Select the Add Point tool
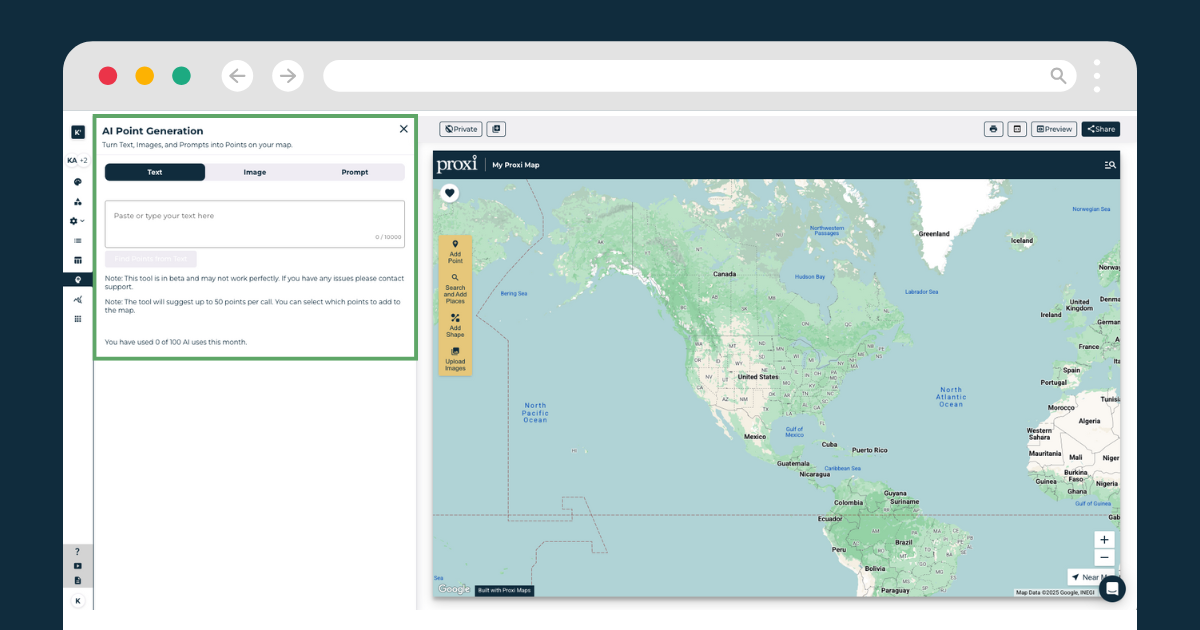Viewport: 1200px width, 630px height. coord(455,252)
